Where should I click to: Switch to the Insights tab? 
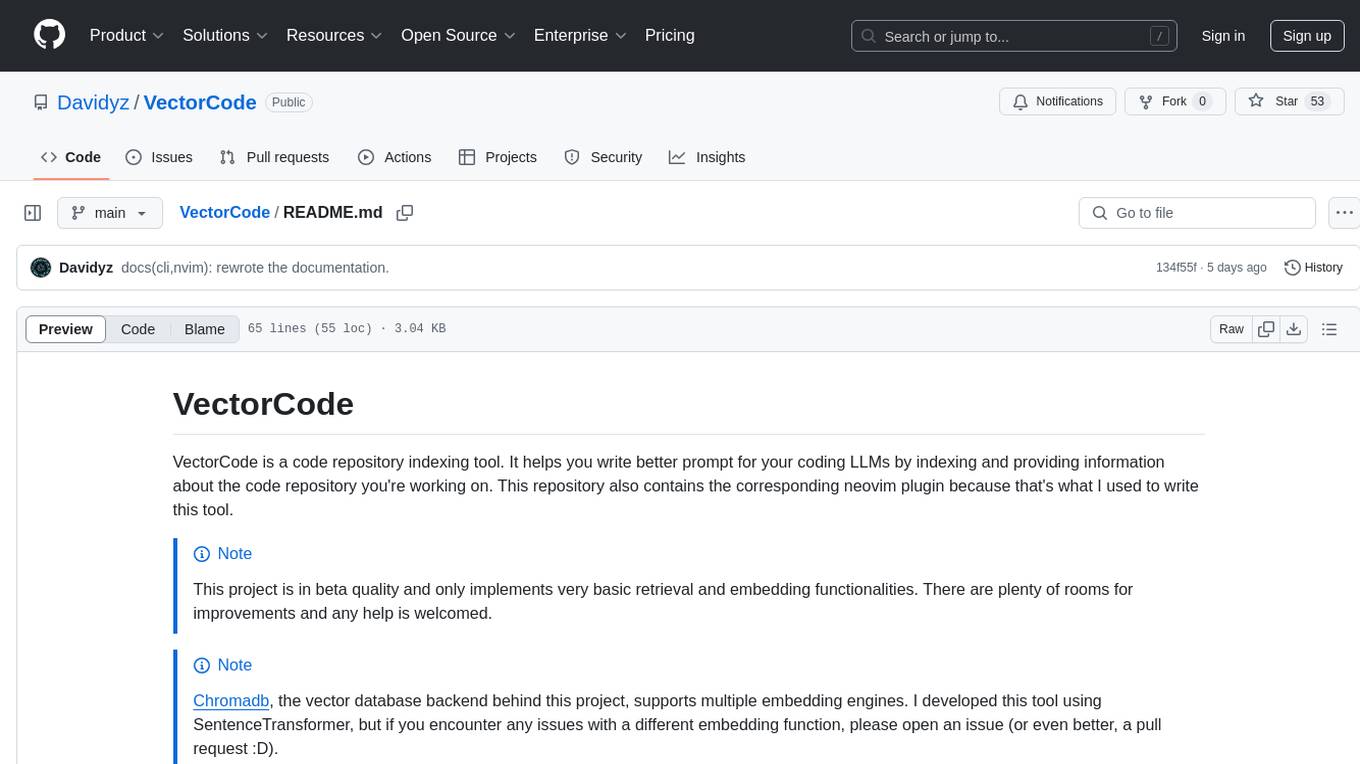click(x=707, y=157)
